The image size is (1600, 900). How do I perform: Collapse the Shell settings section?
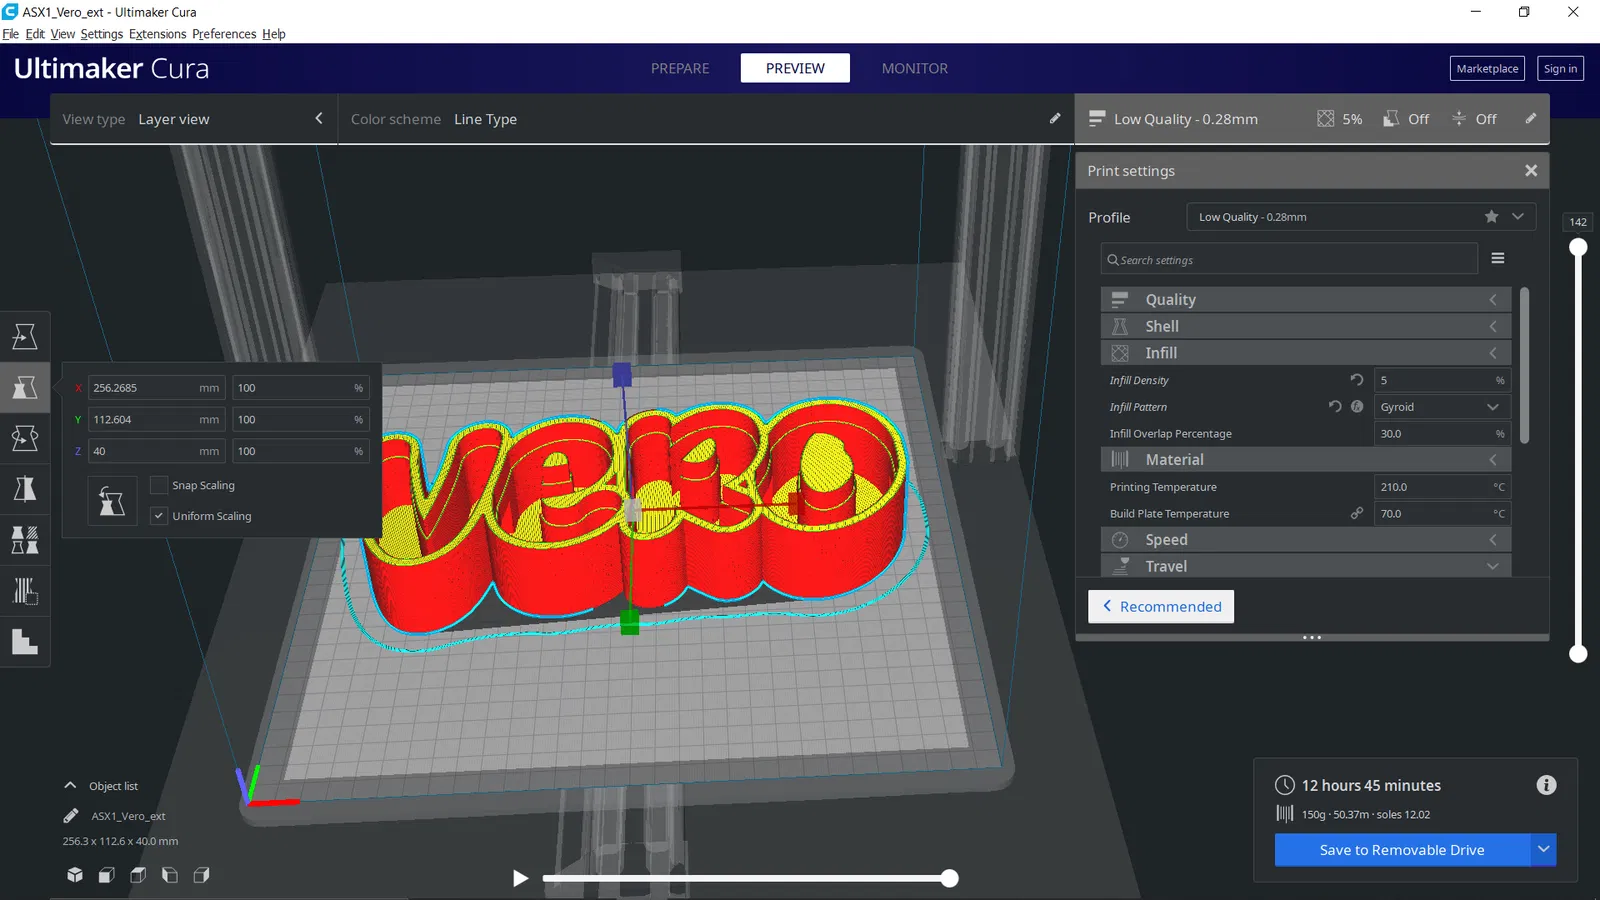click(x=1306, y=326)
